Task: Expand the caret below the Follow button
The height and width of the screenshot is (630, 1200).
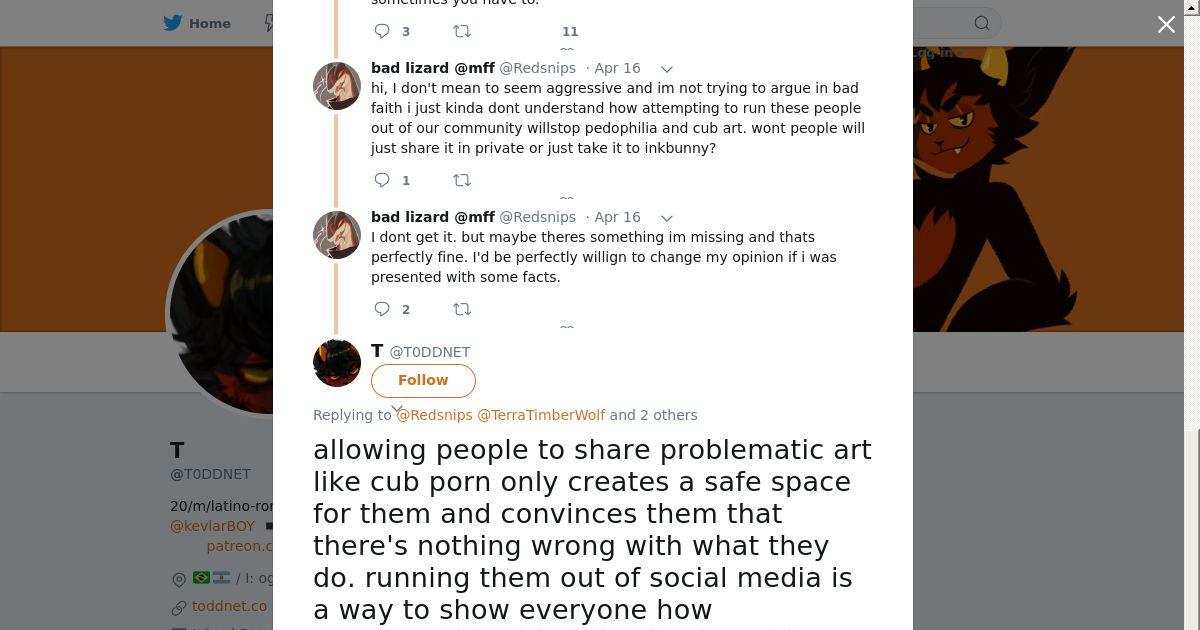Action: [397, 410]
